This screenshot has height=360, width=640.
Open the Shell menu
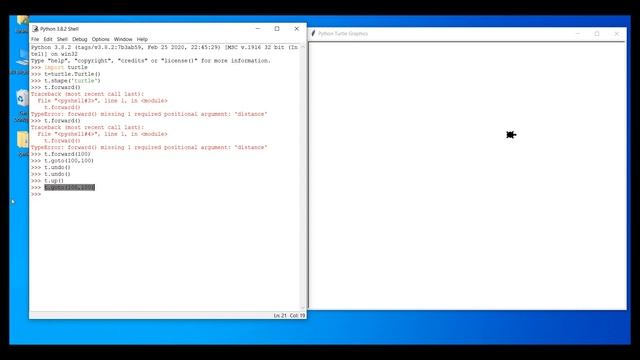point(62,39)
